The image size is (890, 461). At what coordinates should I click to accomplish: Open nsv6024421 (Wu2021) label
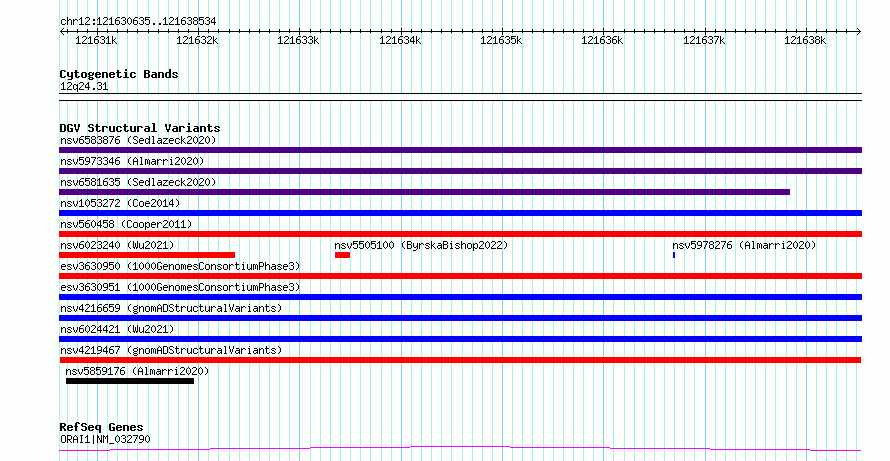pyautogui.click(x=117, y=329)
